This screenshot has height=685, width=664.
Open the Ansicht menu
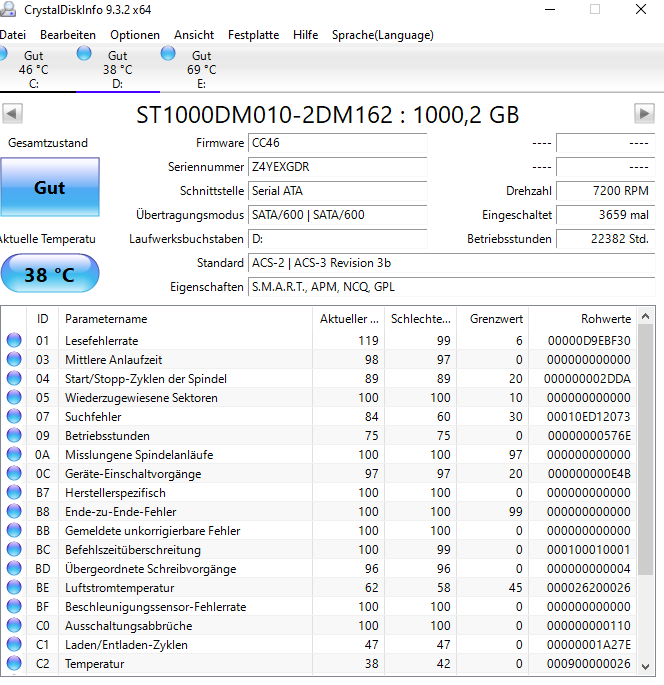(x=194, y=35)
